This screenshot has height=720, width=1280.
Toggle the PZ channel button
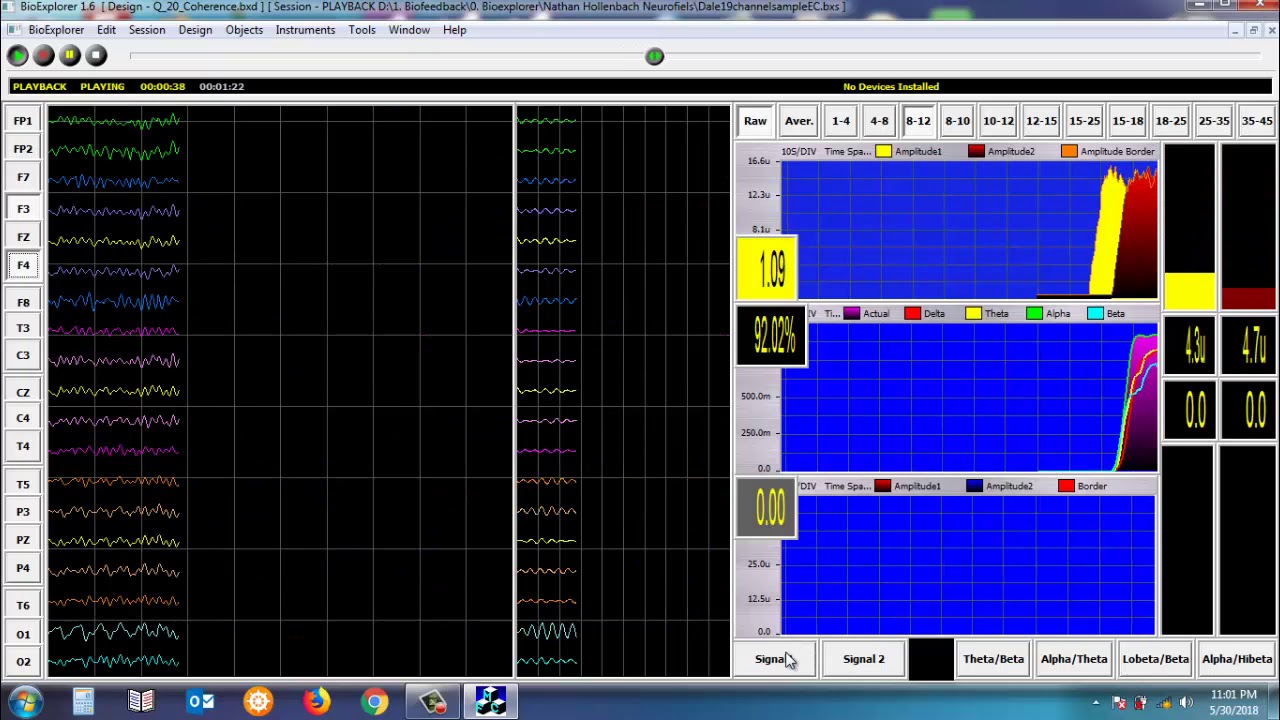click(23, 540)
